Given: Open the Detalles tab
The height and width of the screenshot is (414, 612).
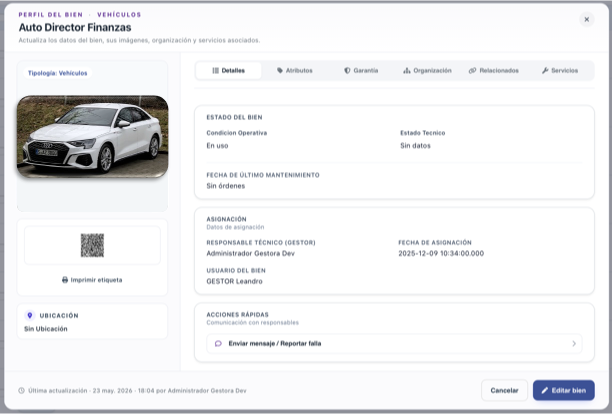Looking at the screenshot, I should 228,71.
